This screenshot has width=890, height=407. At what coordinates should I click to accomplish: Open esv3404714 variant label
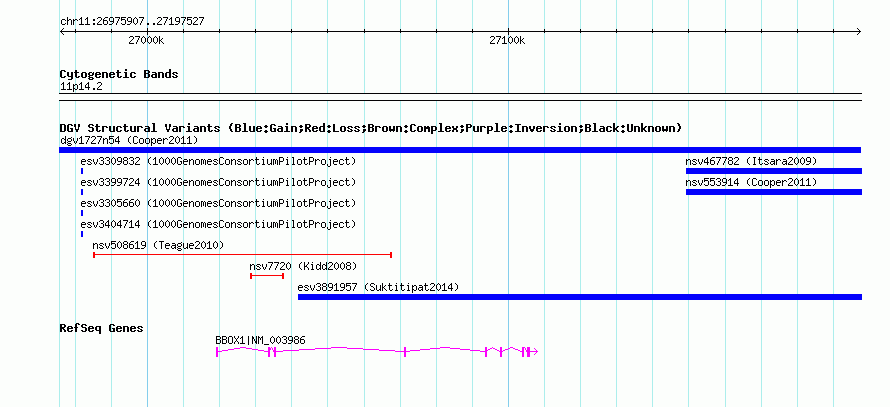coord(218,224)
